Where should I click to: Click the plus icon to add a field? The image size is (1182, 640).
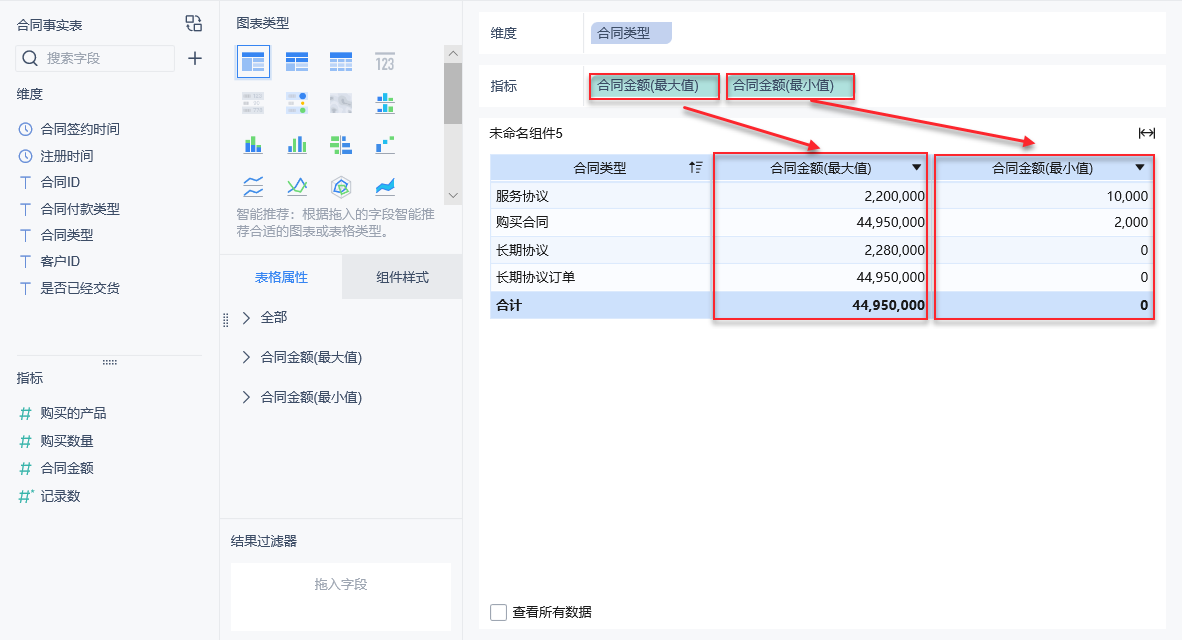tap(194, 58)
